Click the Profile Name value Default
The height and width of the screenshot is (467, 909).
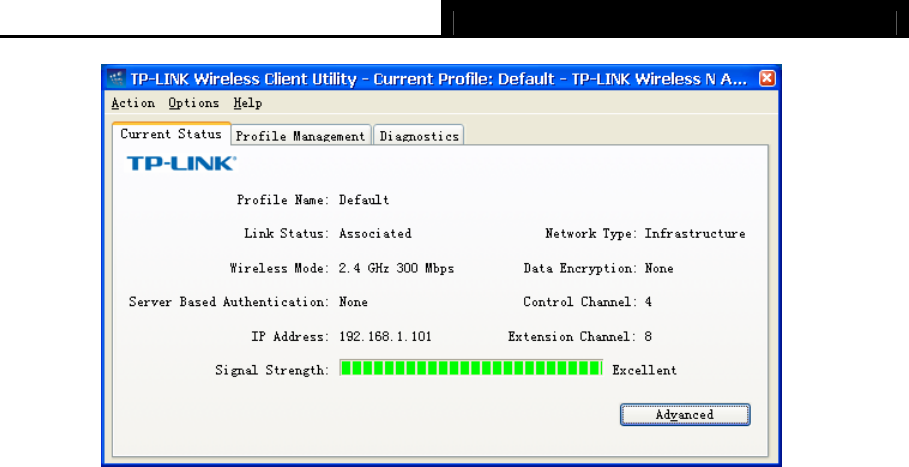tap(364, 200)
